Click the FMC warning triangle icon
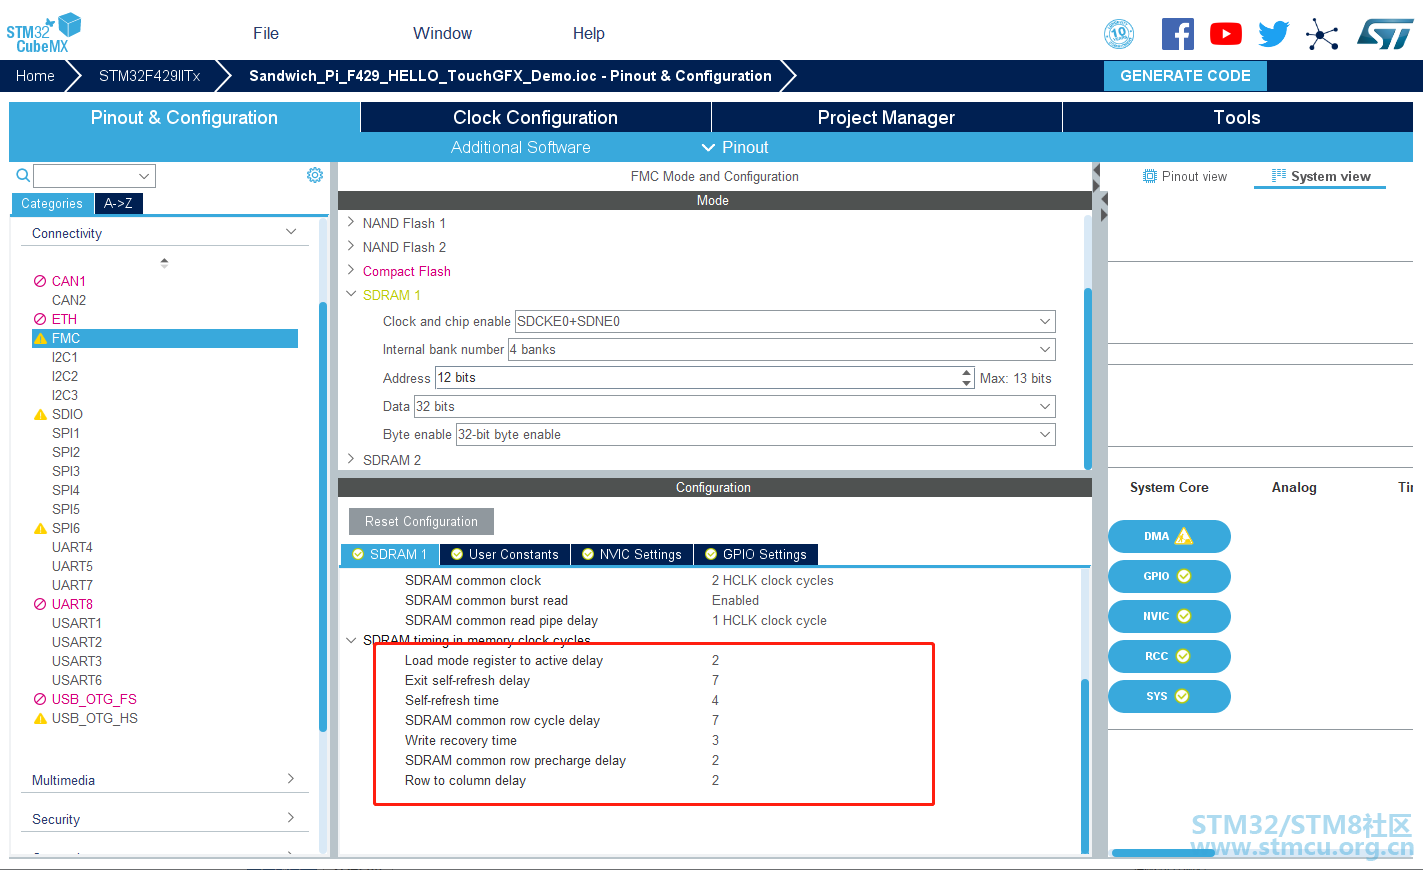 [x=41, y=339]
